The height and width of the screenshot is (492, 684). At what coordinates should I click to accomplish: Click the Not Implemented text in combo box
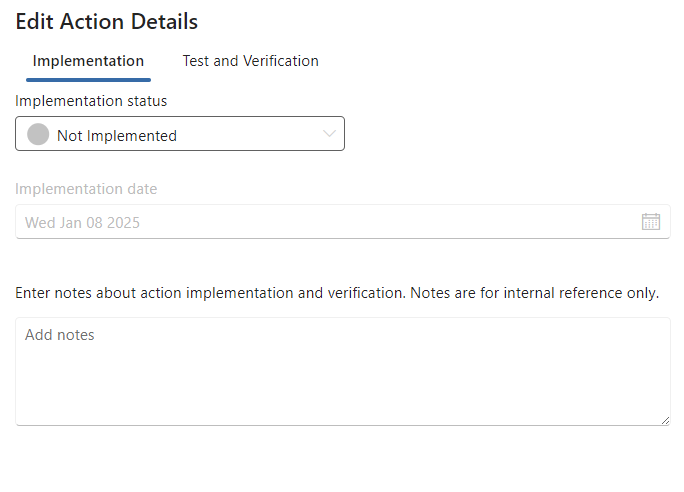116,136
